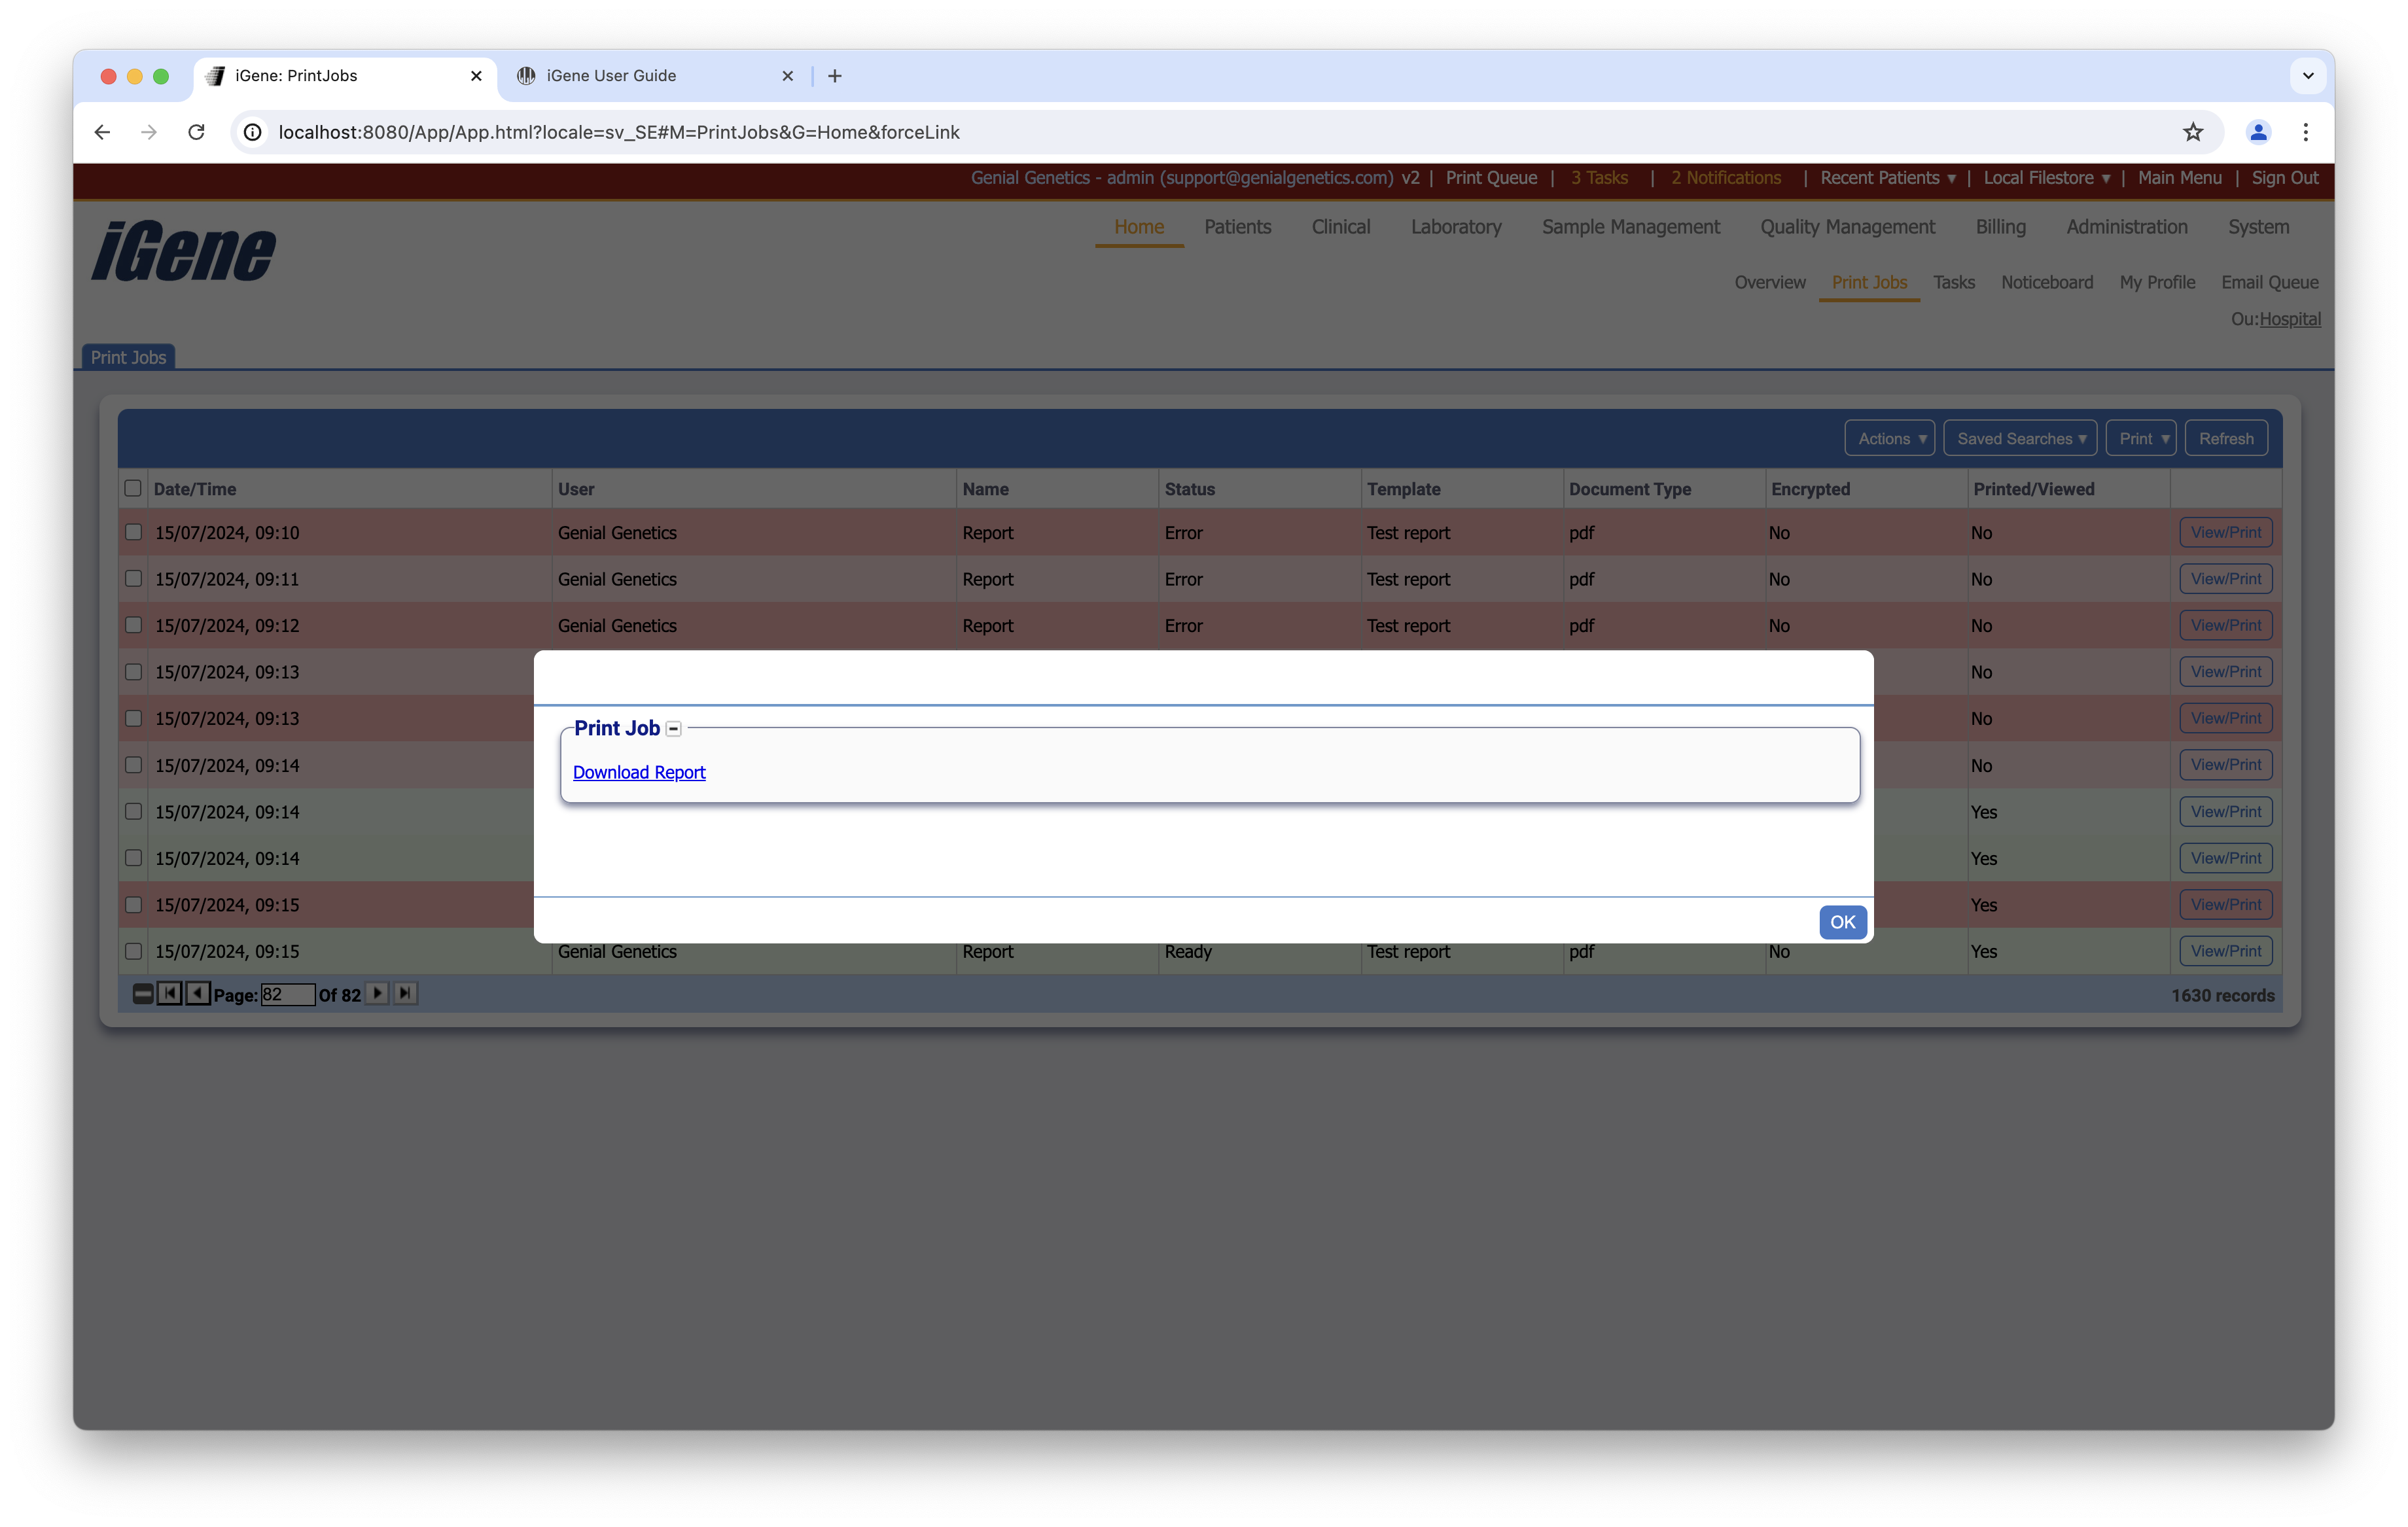Open the Print dropdown in table toolbar
2408x1527 pixels.
pos(2141,439)
